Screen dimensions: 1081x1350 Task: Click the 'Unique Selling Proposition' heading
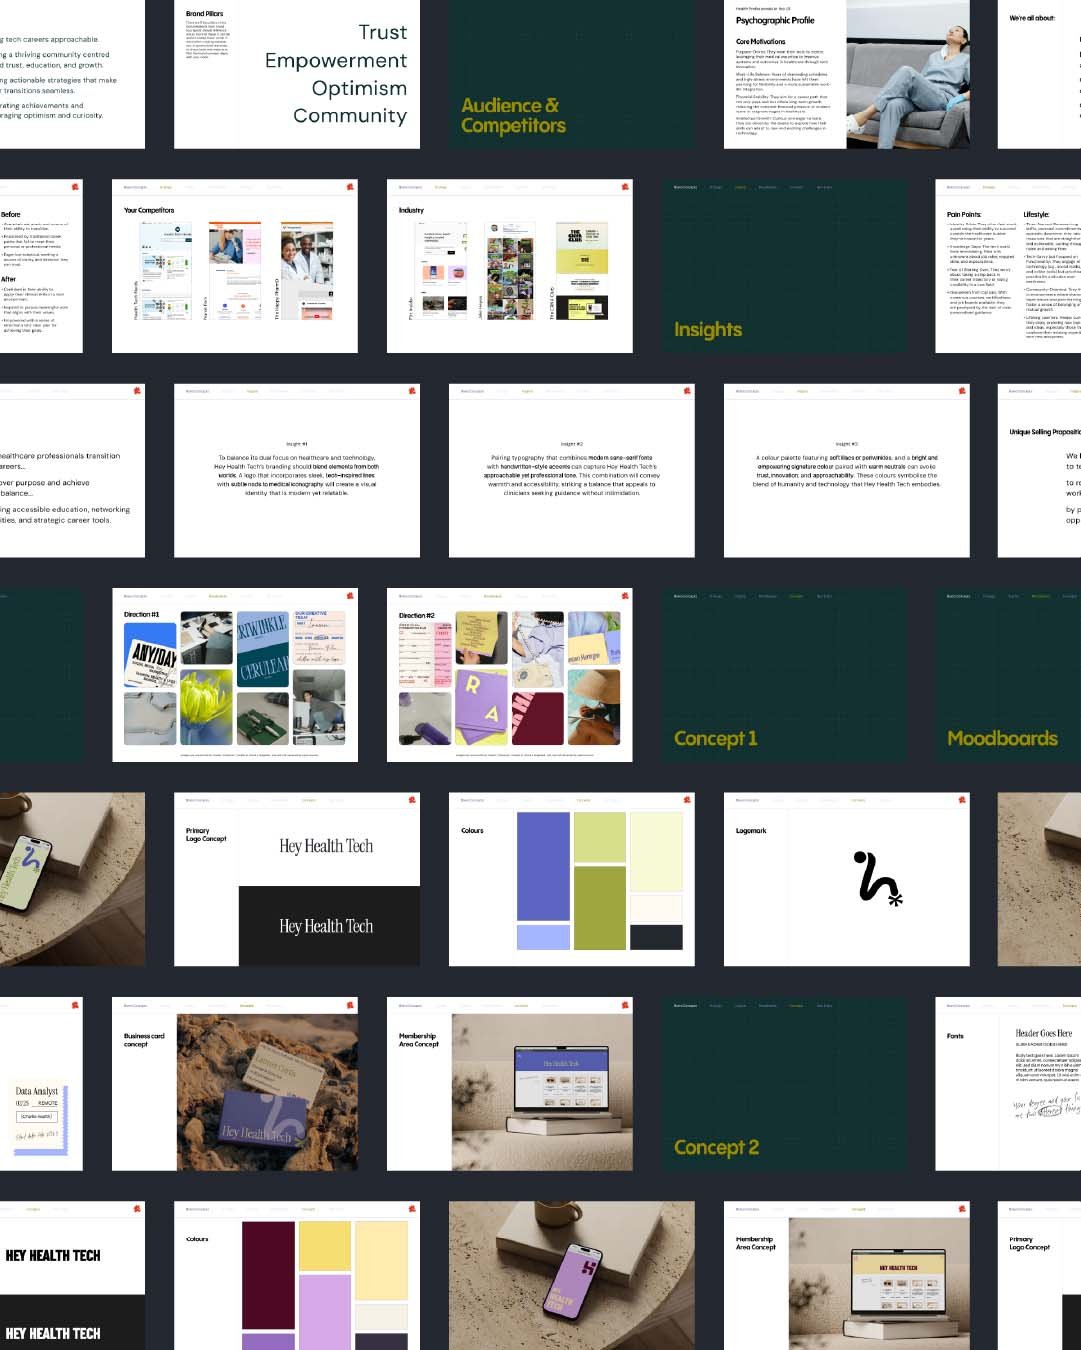point(1045,432)
